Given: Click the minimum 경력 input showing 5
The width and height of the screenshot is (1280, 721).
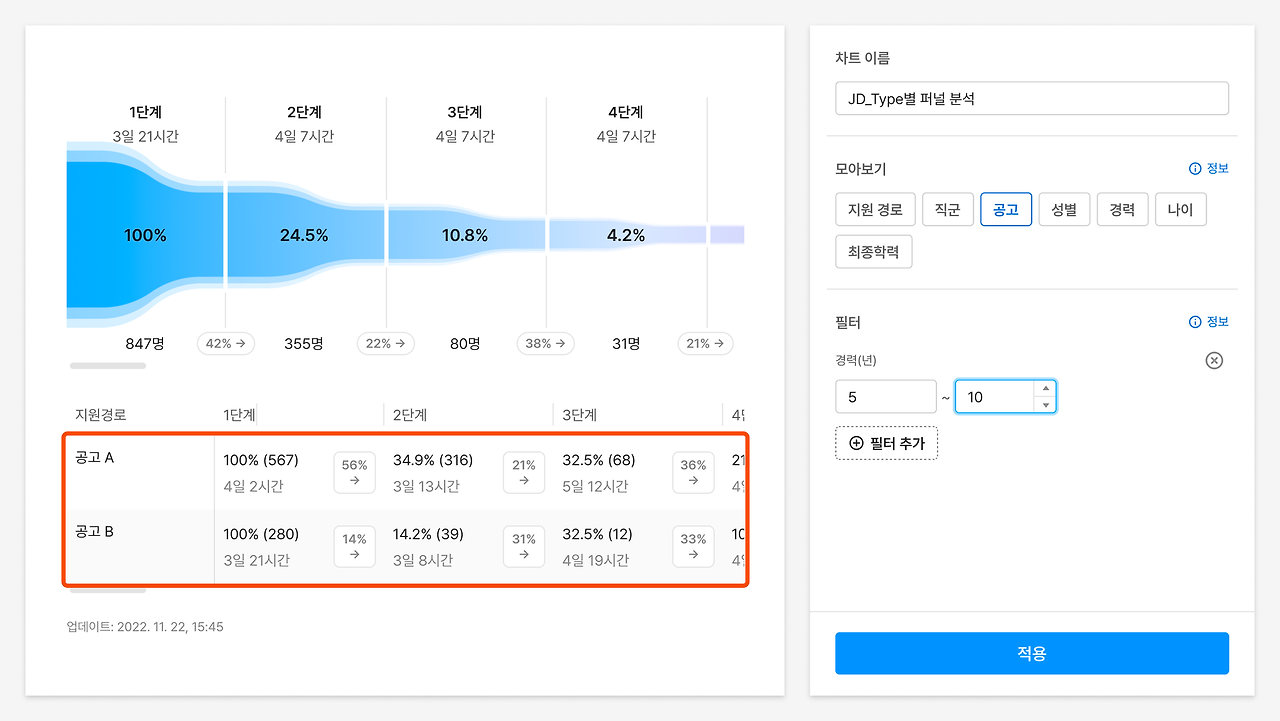Looking at the screenshot, I should [886, 397].
